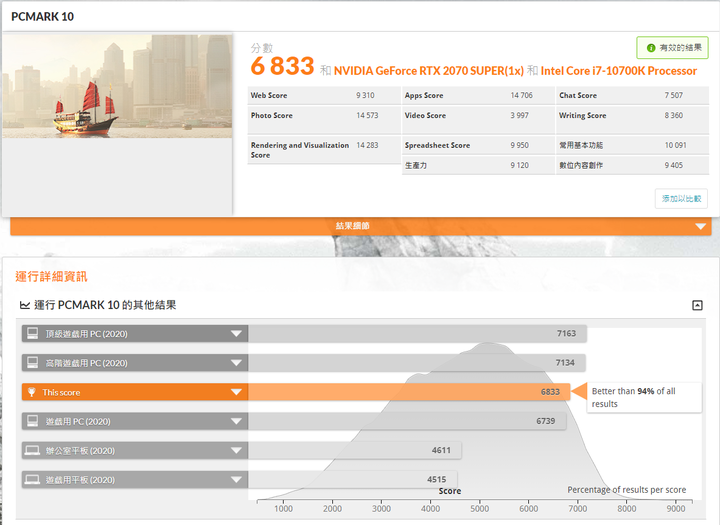
Task: Click the 1000 tick label on score axis
Action: click(x=283, y=509)
